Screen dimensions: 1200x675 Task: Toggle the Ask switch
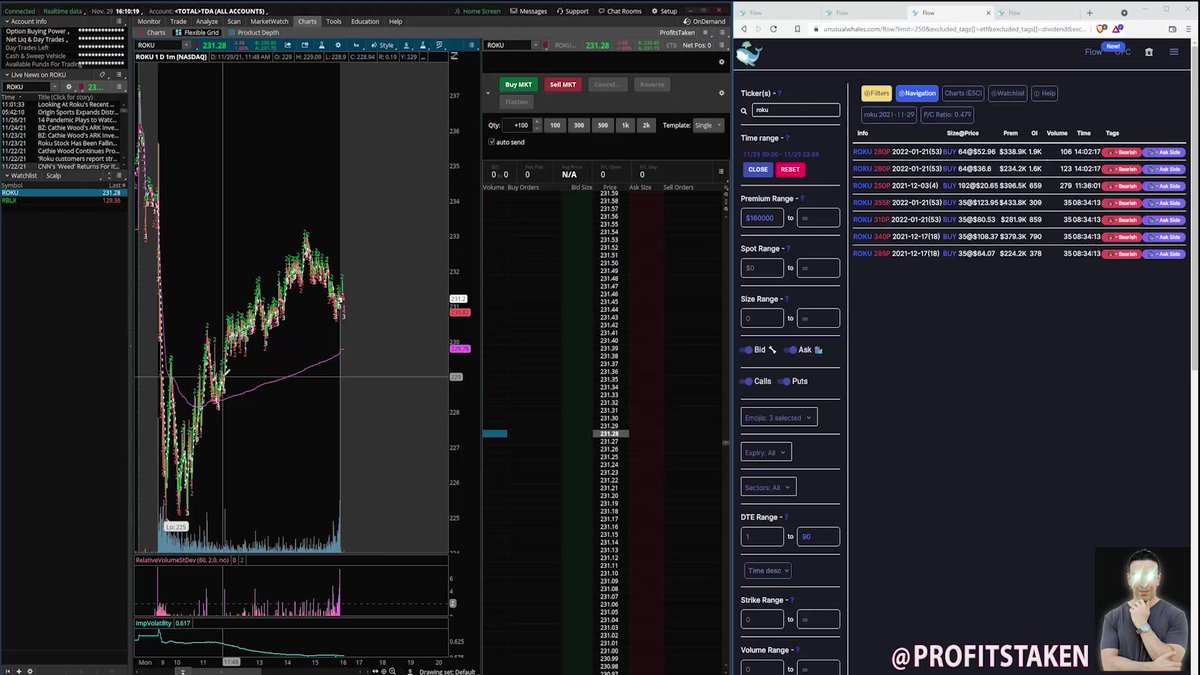[x=791, y=350]
